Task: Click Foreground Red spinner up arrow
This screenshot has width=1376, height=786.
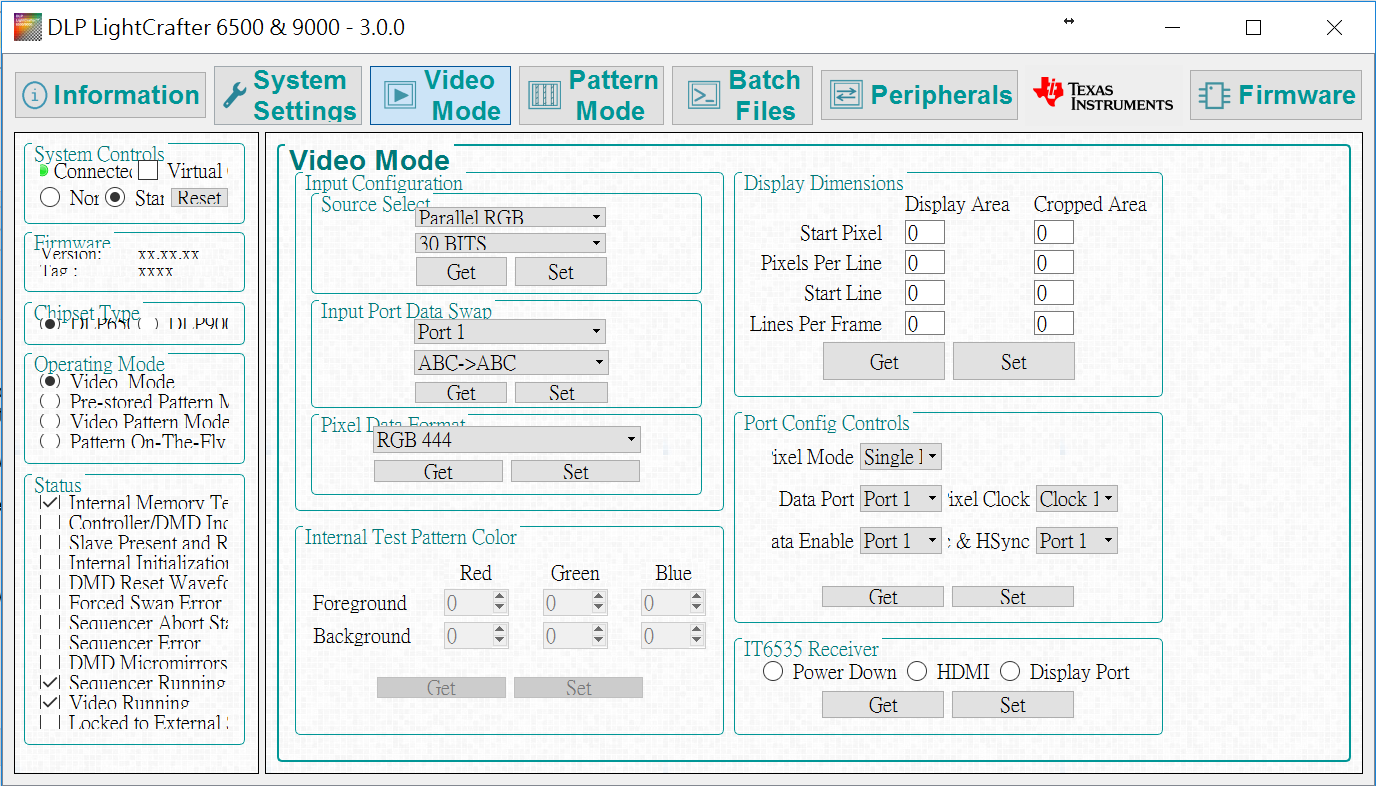Action: 500,597
